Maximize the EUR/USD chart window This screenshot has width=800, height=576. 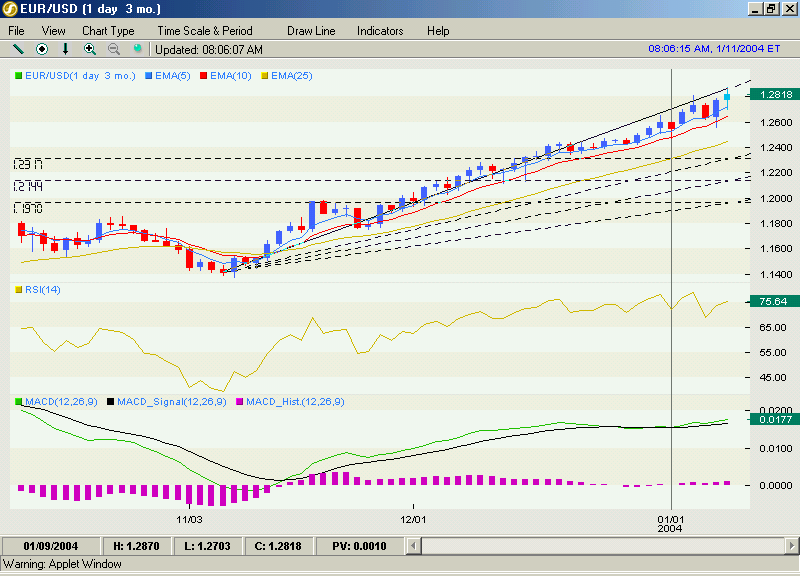click(x=770, y=9)
